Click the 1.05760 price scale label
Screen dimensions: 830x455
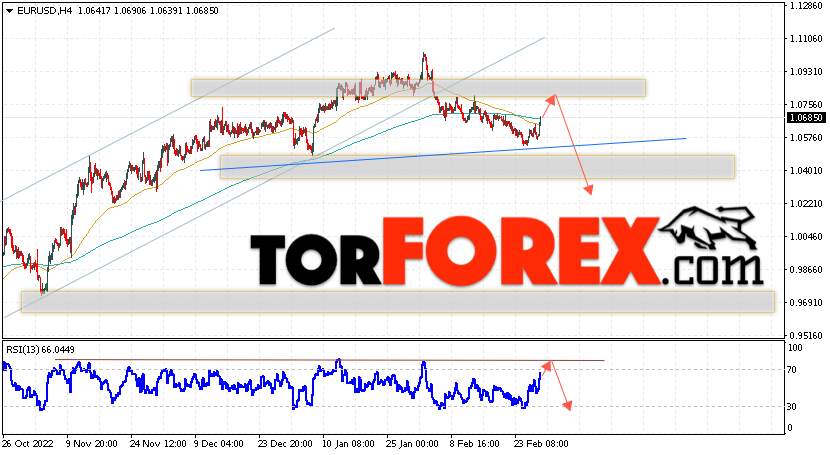point(807,138)
